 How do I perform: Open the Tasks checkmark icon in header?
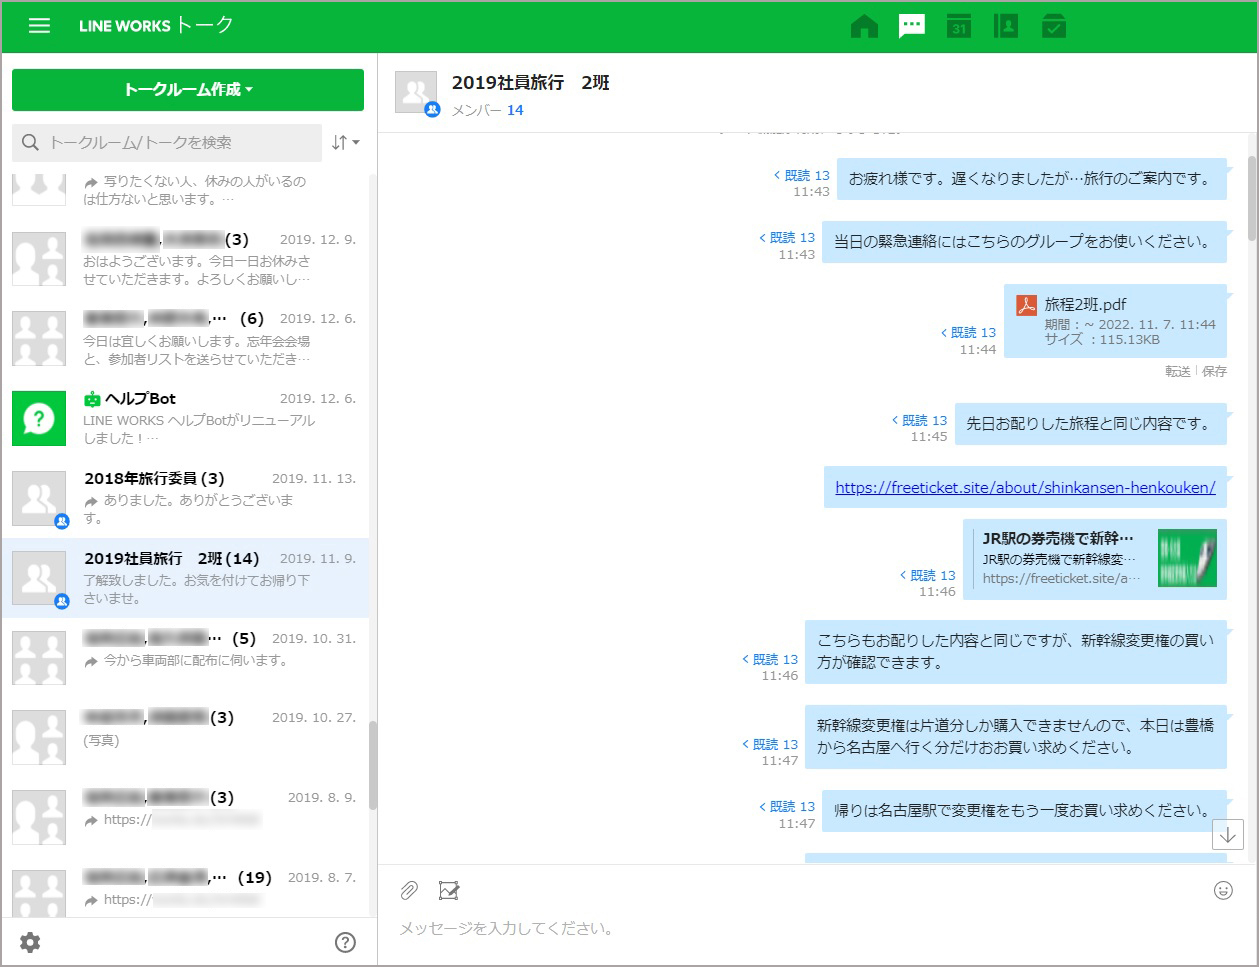click(1053, 26)
